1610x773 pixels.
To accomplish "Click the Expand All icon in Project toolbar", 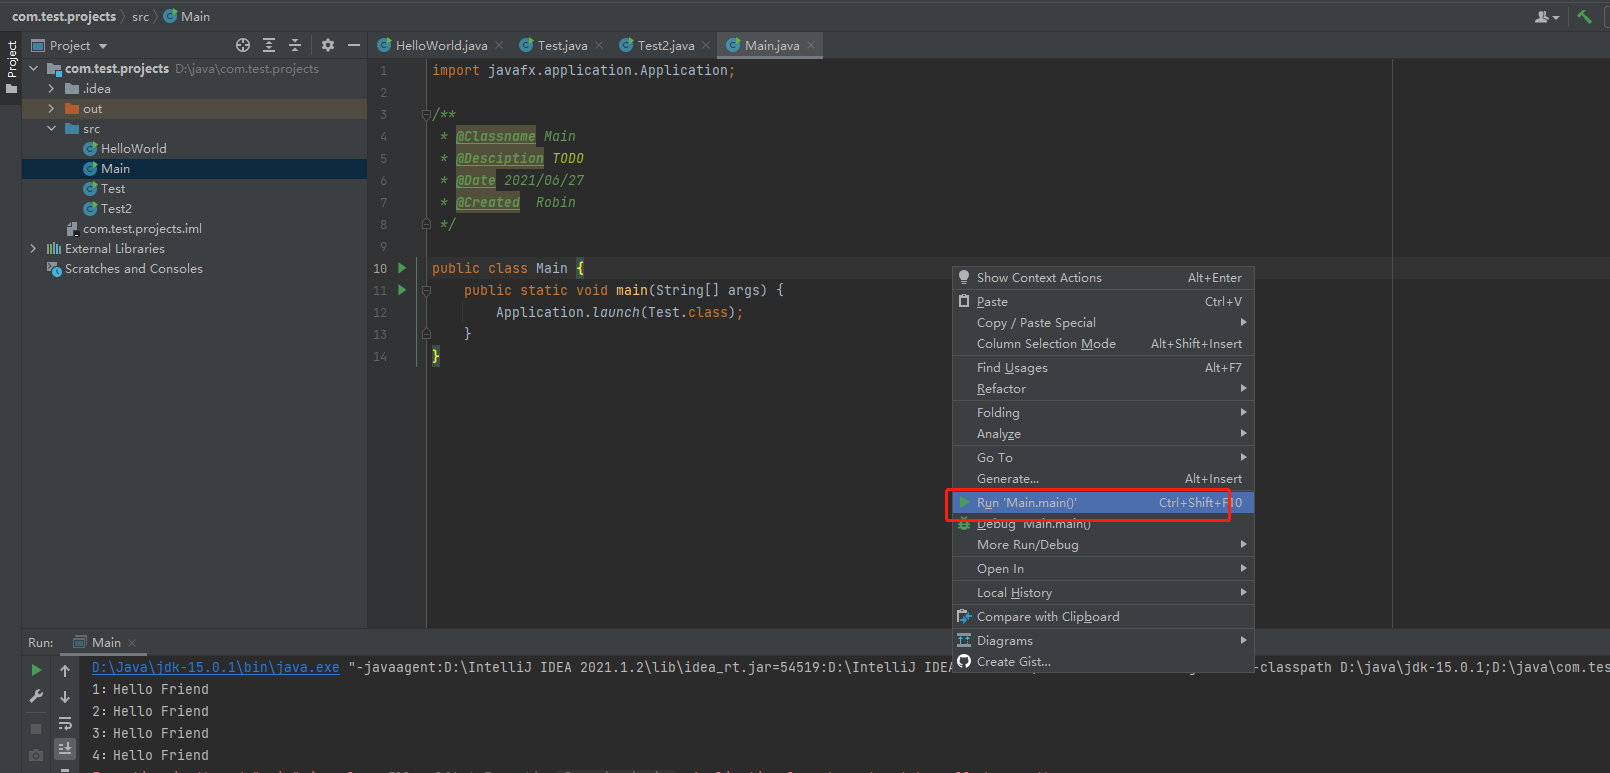I will (x=269, y=45).
